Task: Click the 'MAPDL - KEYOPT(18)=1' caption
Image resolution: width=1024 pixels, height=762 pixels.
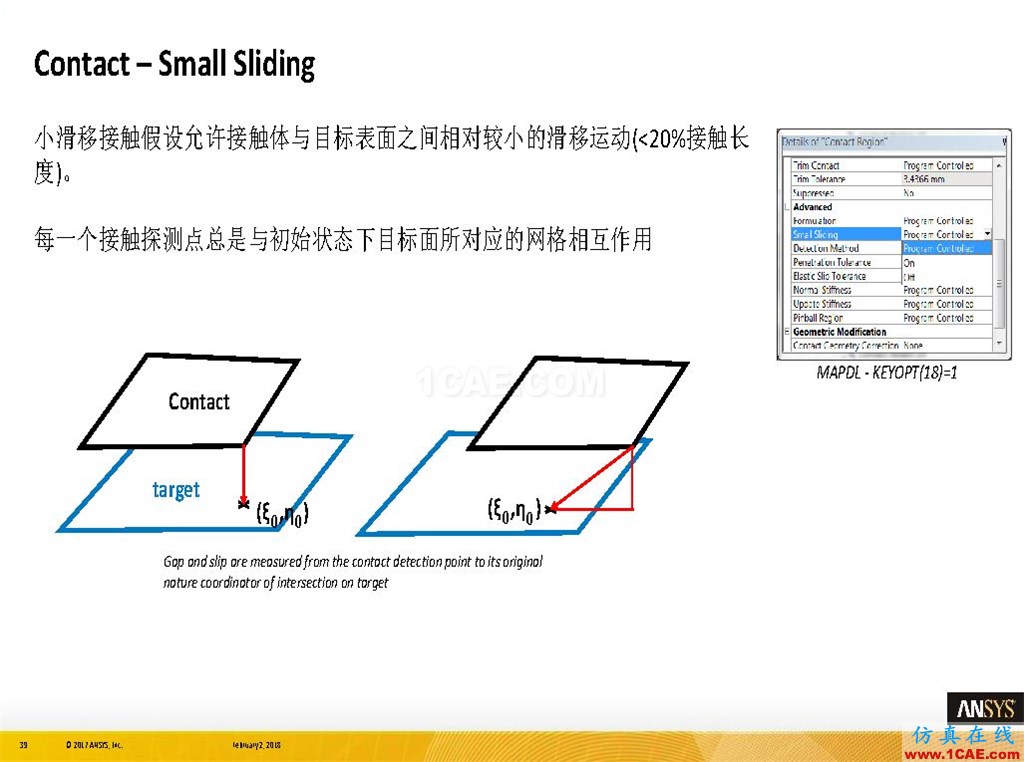Action: pos(886,373)
